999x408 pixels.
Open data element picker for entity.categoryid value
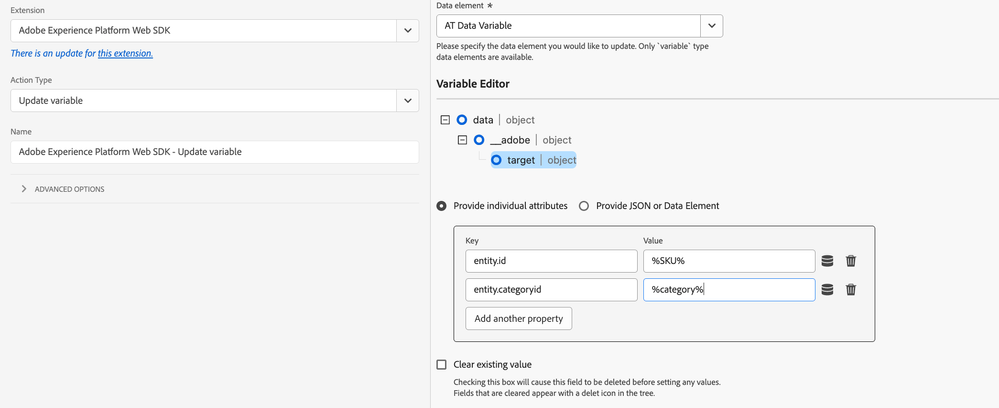(x=827, y=290)
